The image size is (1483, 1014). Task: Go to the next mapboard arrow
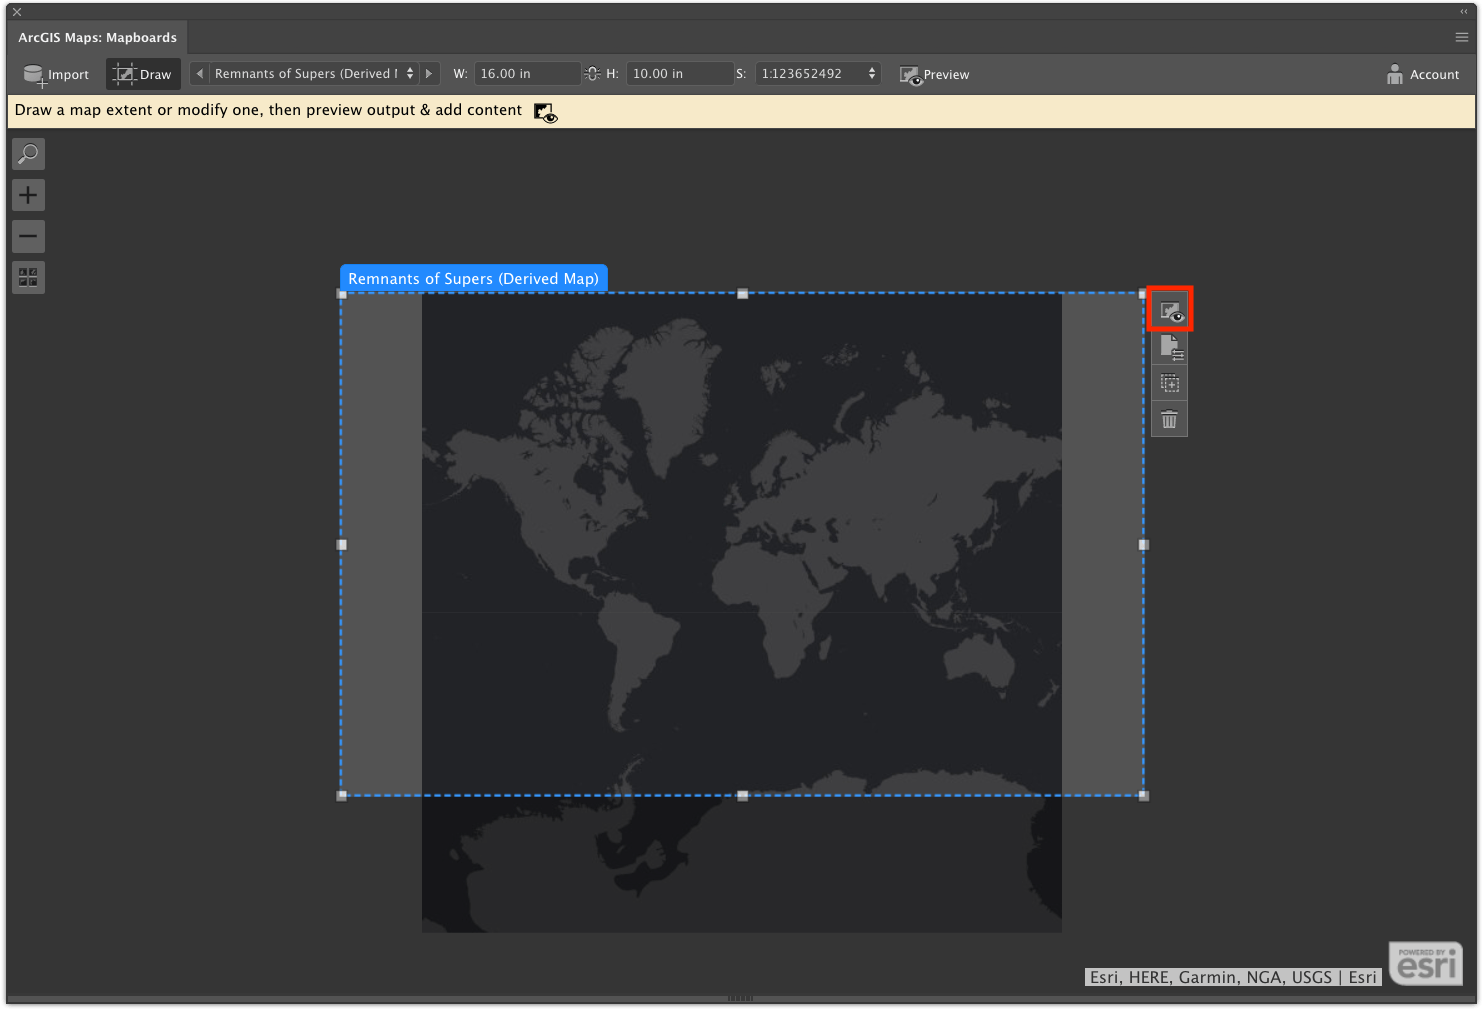(429, 73)
